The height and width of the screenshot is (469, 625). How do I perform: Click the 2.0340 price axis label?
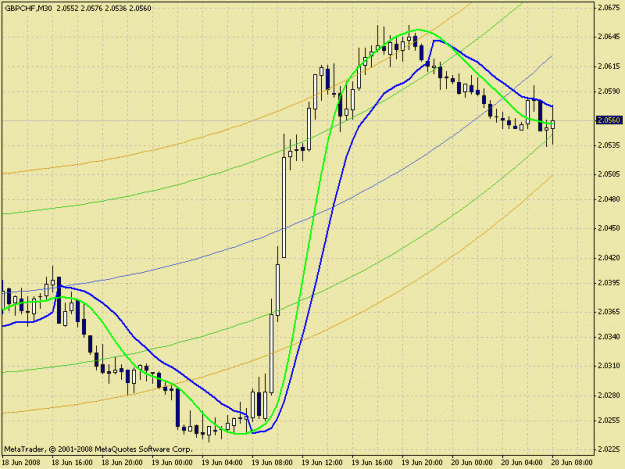(609, 337)
